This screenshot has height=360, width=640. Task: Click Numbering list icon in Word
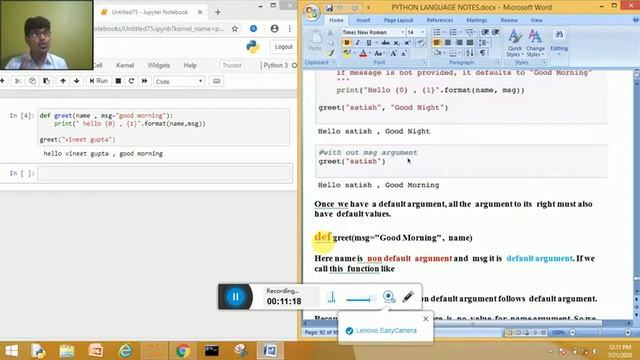pos(453,32)
